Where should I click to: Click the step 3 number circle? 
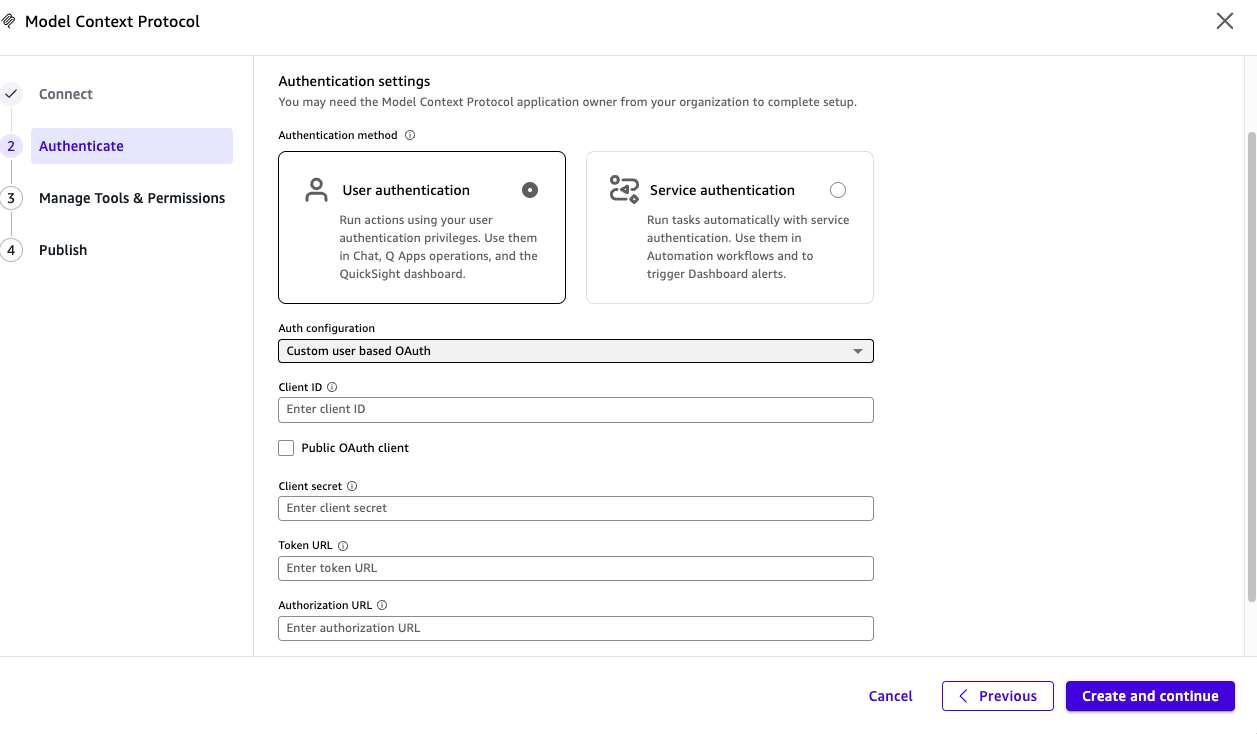pyautogui.click(x=11, y=198)
